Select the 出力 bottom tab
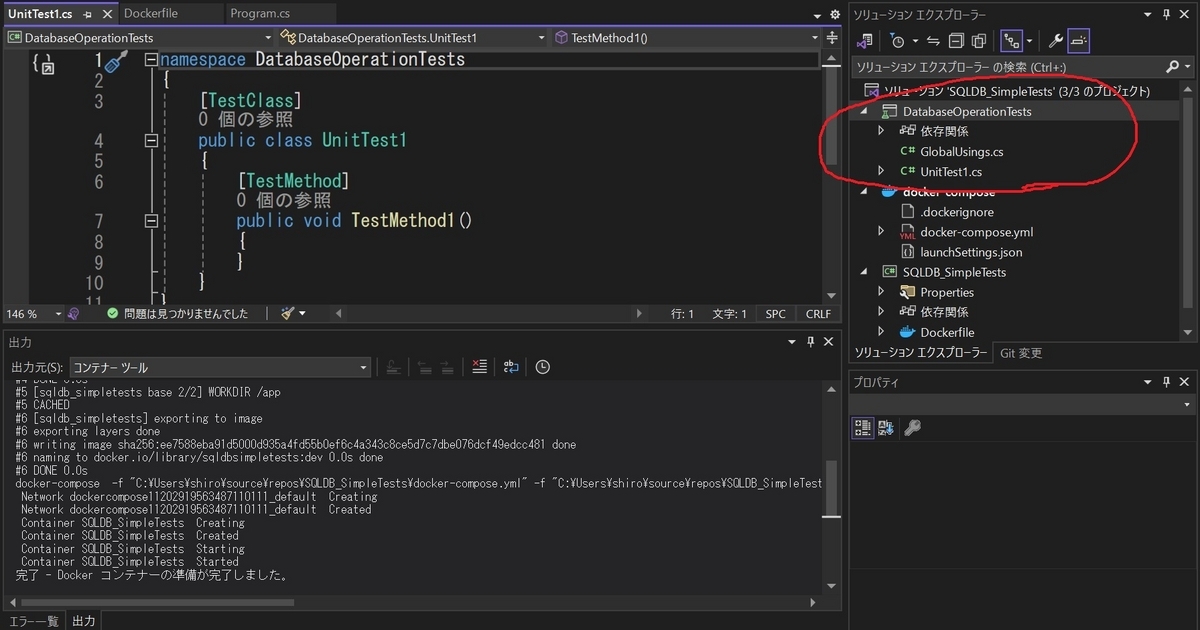The height and width of the screenshot is (630, 1200). (84, 621)
